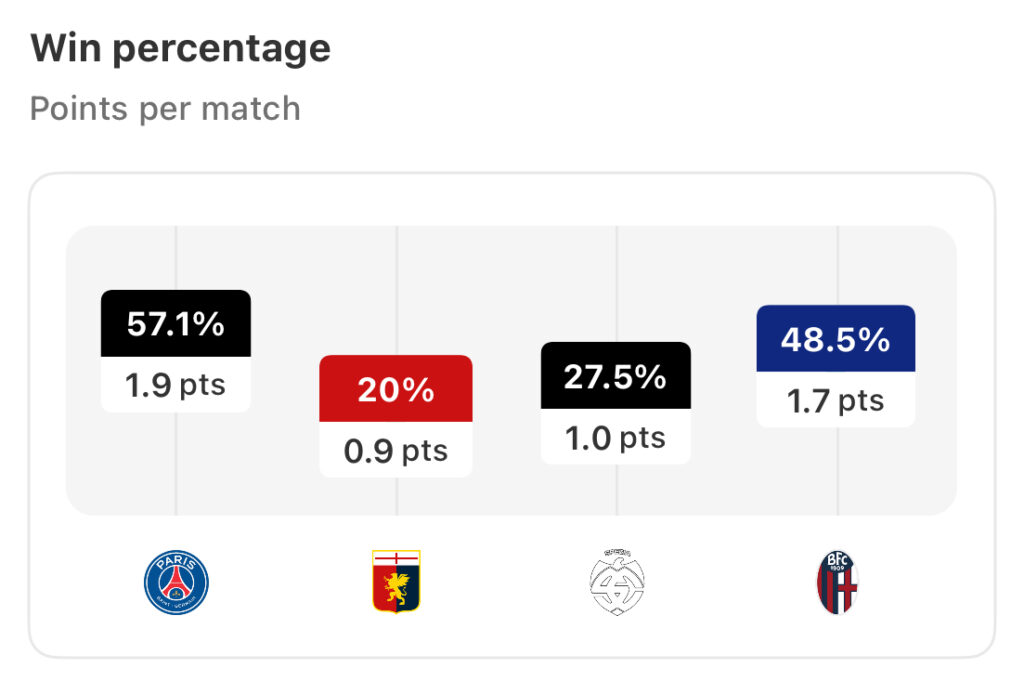Image resolution: width=1024 pixels, height=681 pixels.
Task: Click the grey chart background area
Action: pos(511,274)
